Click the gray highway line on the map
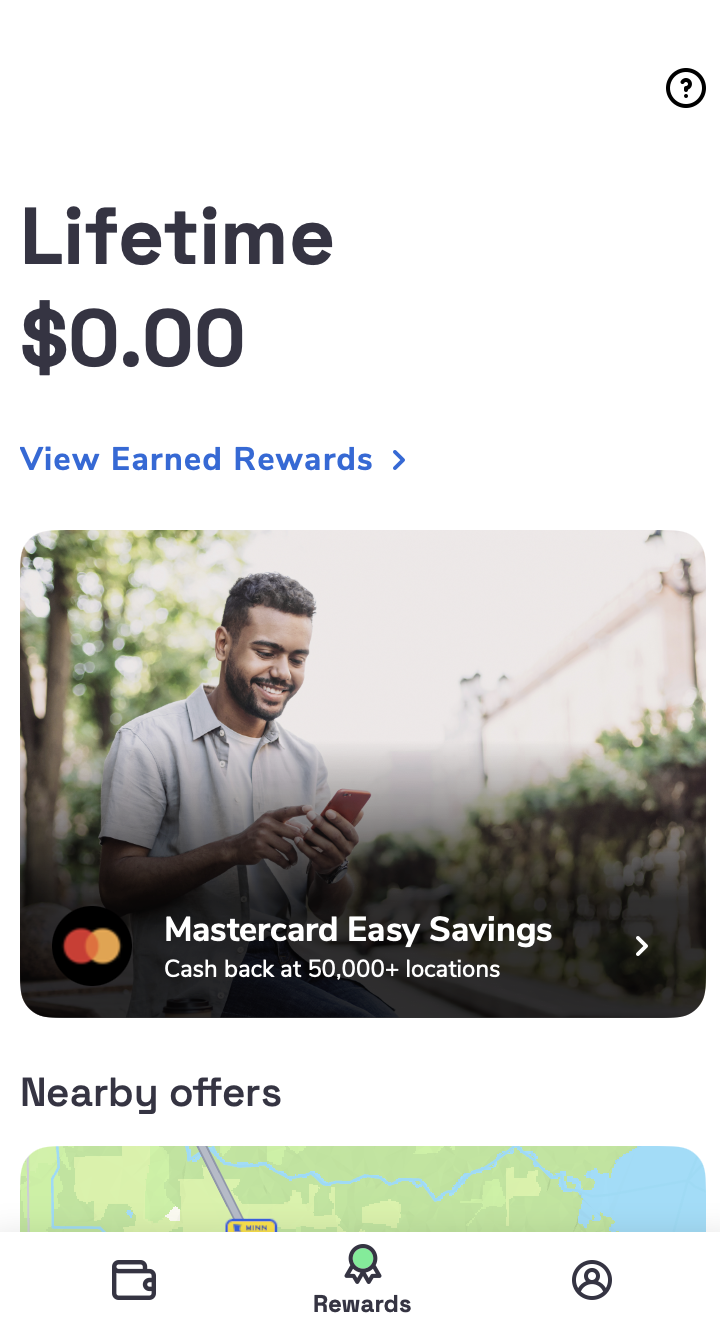The image size is (720, 1318). pyautogui.click(x=219, y=1181)
